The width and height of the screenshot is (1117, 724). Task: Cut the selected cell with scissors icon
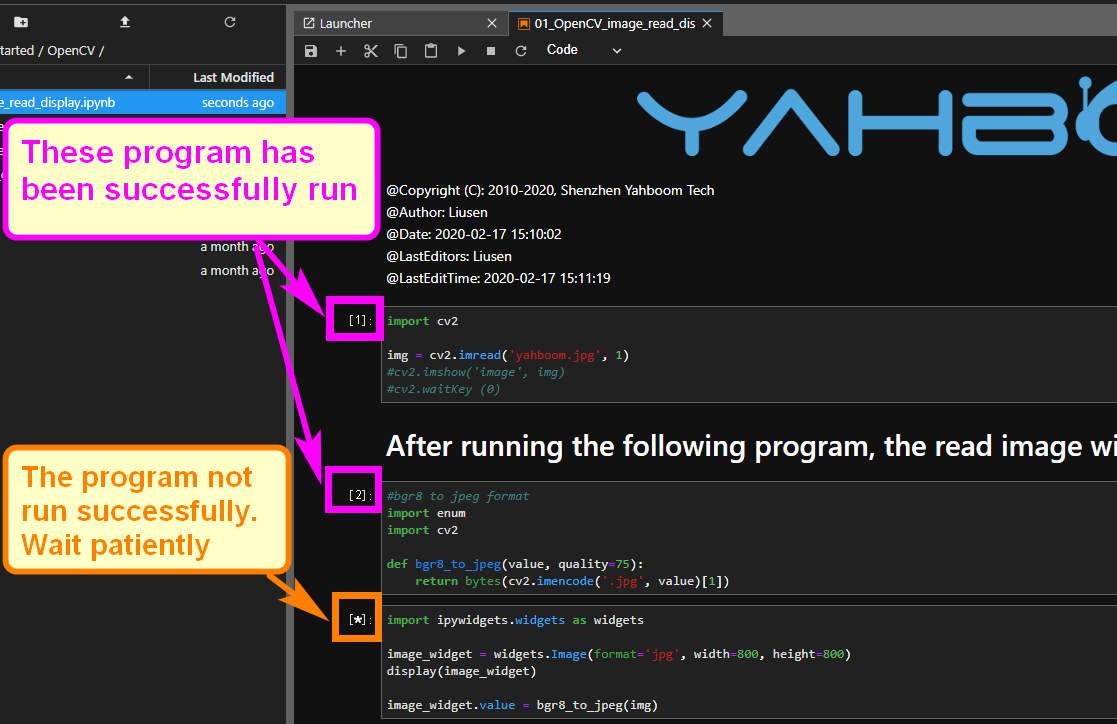371,51
